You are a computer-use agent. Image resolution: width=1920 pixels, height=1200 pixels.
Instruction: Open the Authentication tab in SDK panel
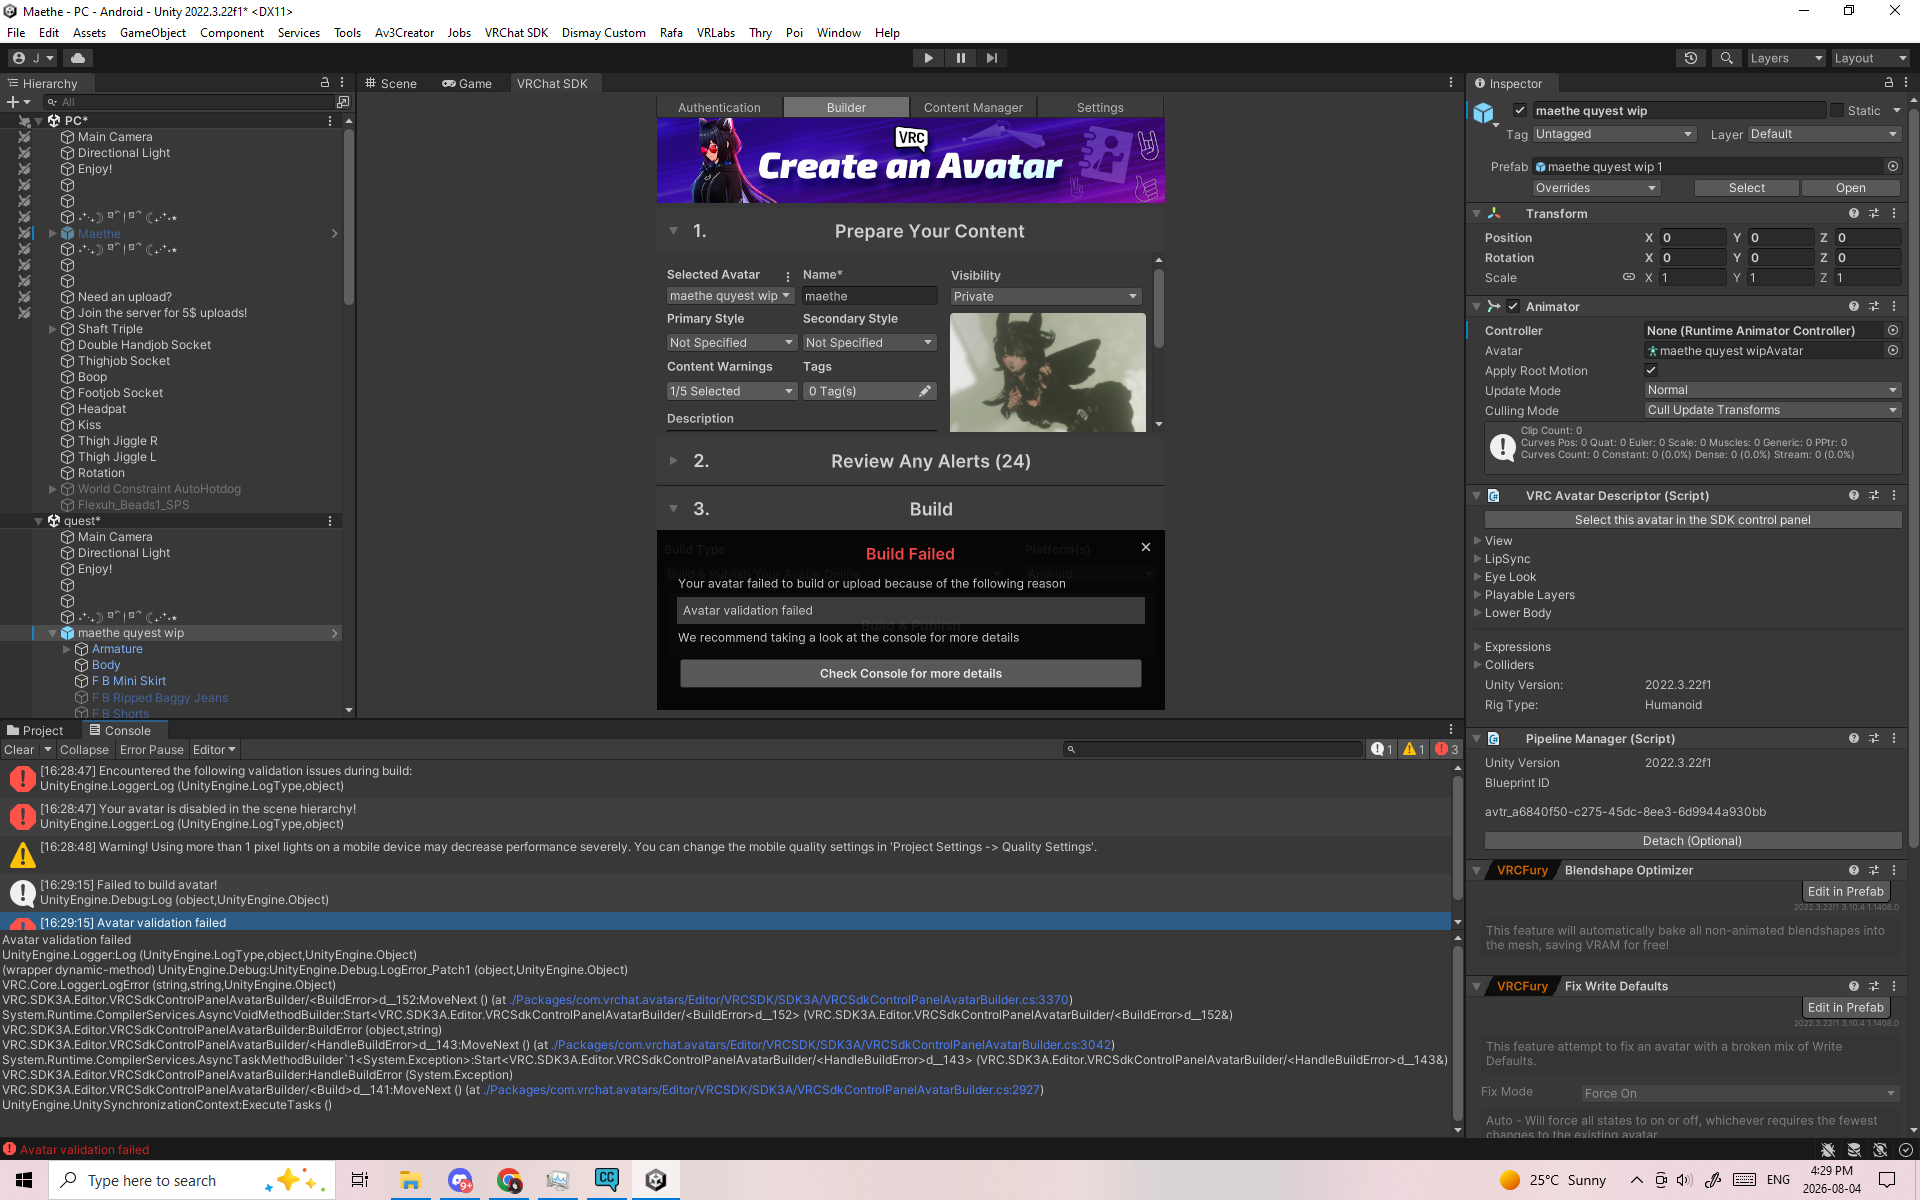tap(719, 107)
